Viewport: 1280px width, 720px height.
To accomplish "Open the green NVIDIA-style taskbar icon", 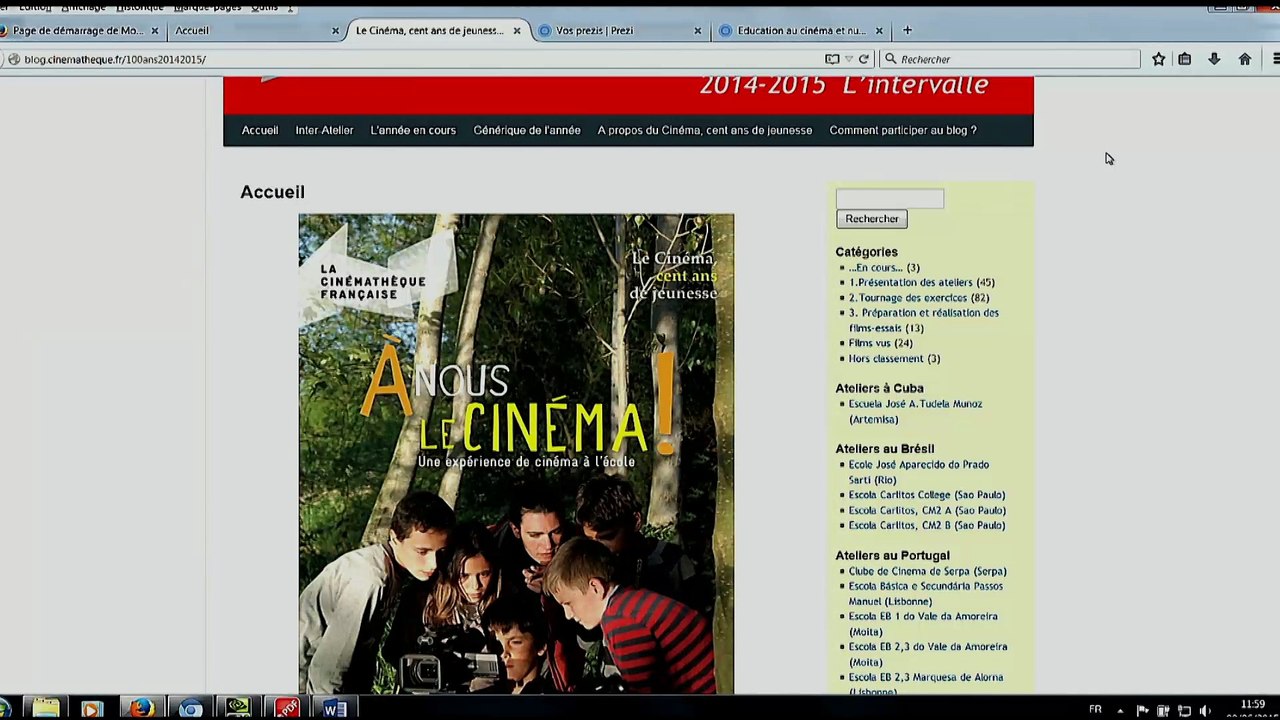I will [x=238, y=708].
